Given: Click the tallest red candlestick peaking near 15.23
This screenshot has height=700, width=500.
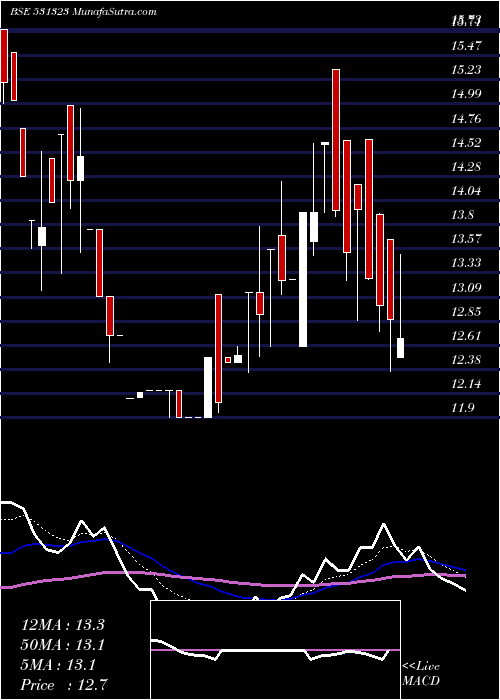Looking at the screenshot, I should [x=336, y=140].
